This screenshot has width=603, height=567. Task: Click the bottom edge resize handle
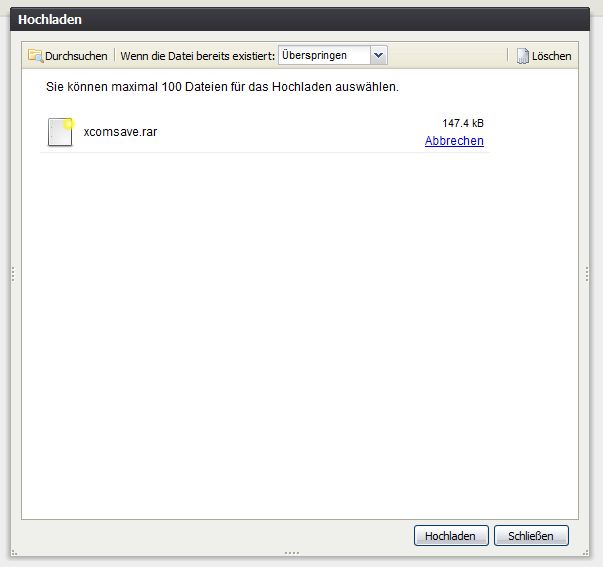pyautogui.click(x=291, y=552)
